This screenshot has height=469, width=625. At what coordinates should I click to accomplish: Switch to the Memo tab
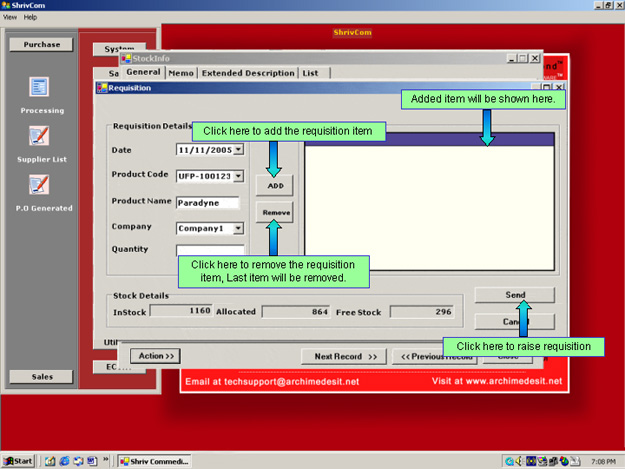pos(181,73)
